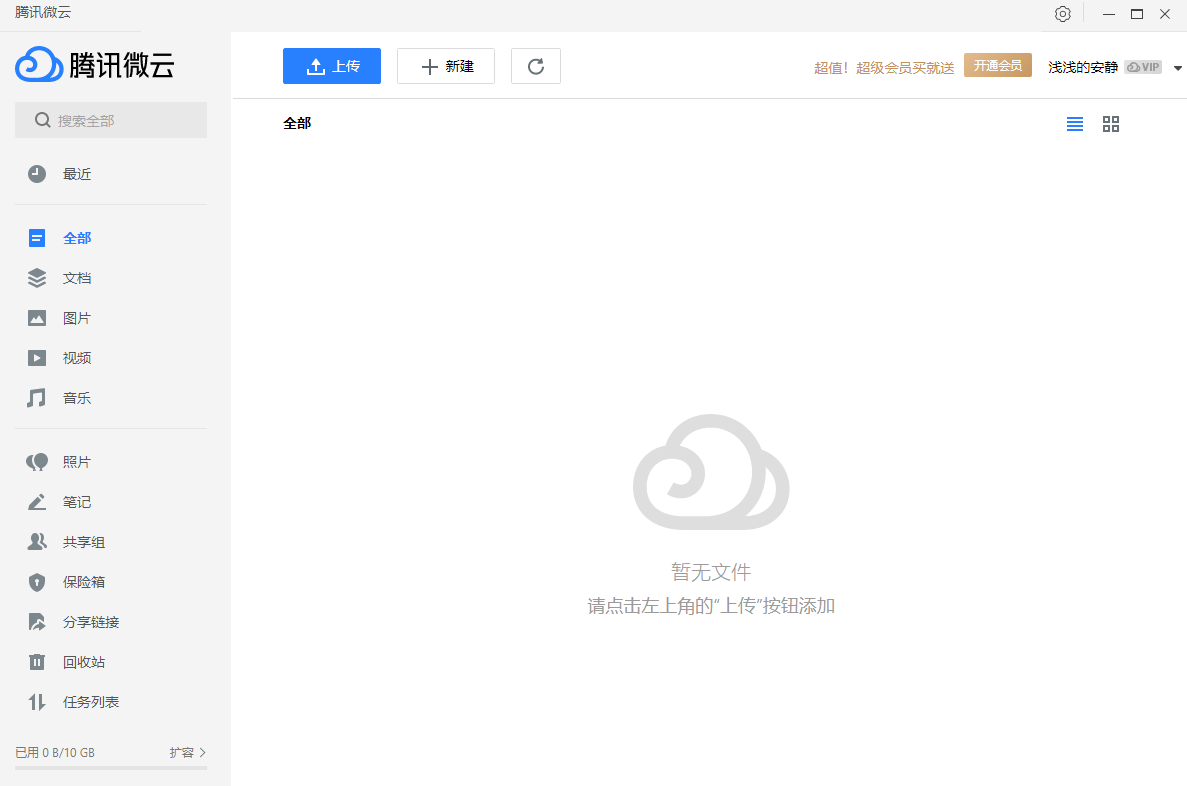The width and height of the screenshot is (1187, 786).
Task: Open 开通会员 membership purchase
Action: click(x=997, y=64)
